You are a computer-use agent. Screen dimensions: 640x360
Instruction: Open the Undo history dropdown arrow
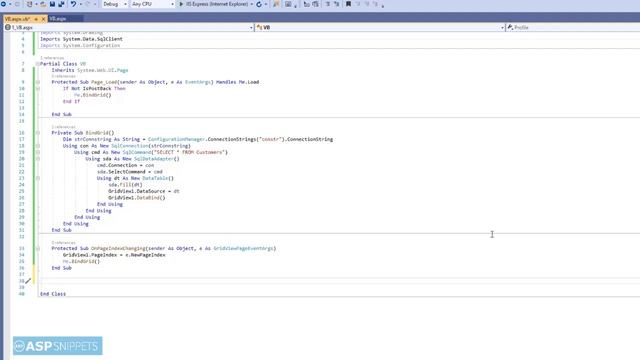tap(80, 4)
